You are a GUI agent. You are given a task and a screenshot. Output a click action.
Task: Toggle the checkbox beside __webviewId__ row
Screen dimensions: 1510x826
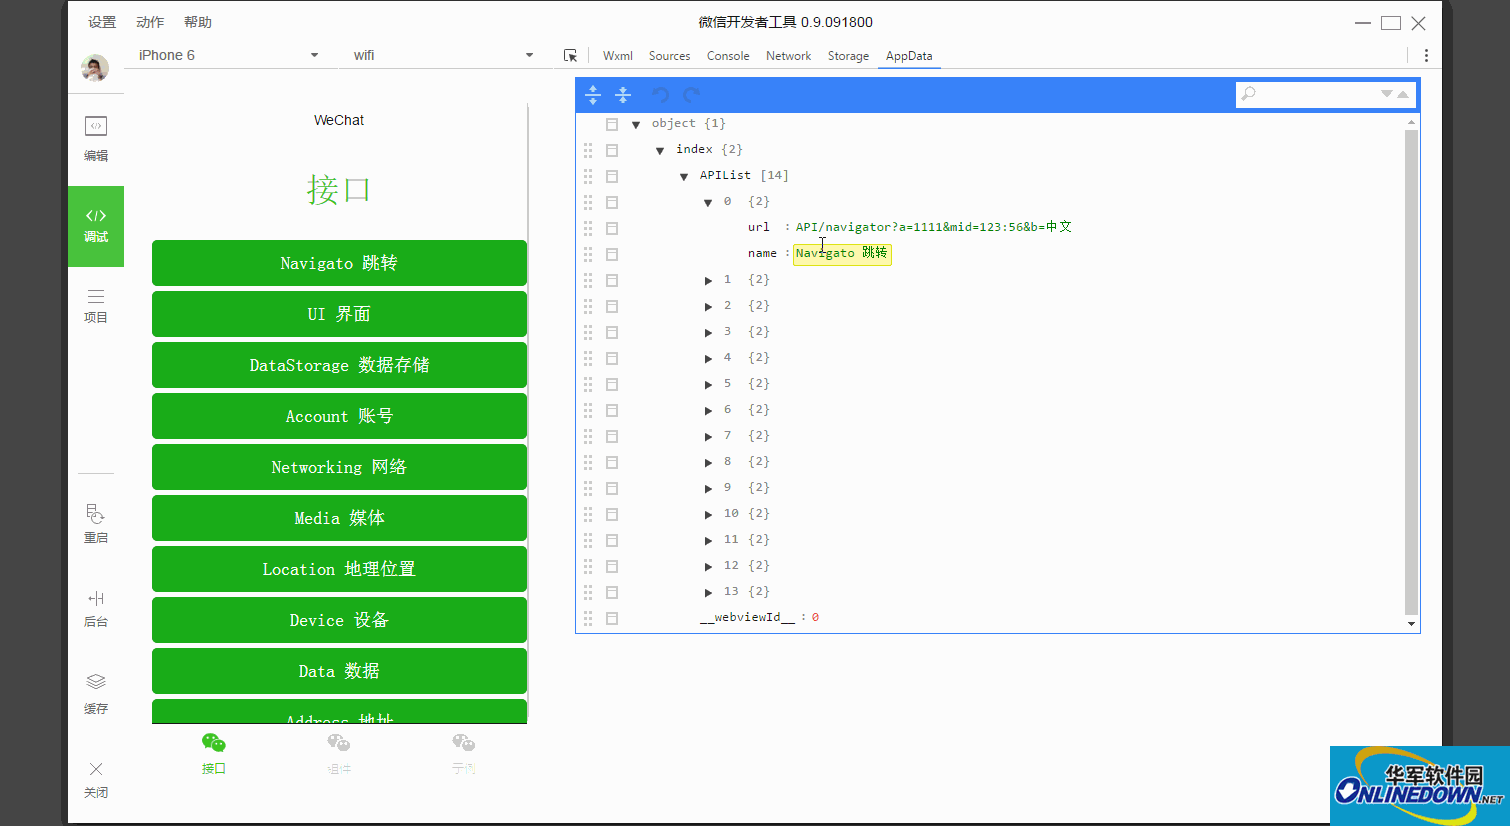[612, 618]
